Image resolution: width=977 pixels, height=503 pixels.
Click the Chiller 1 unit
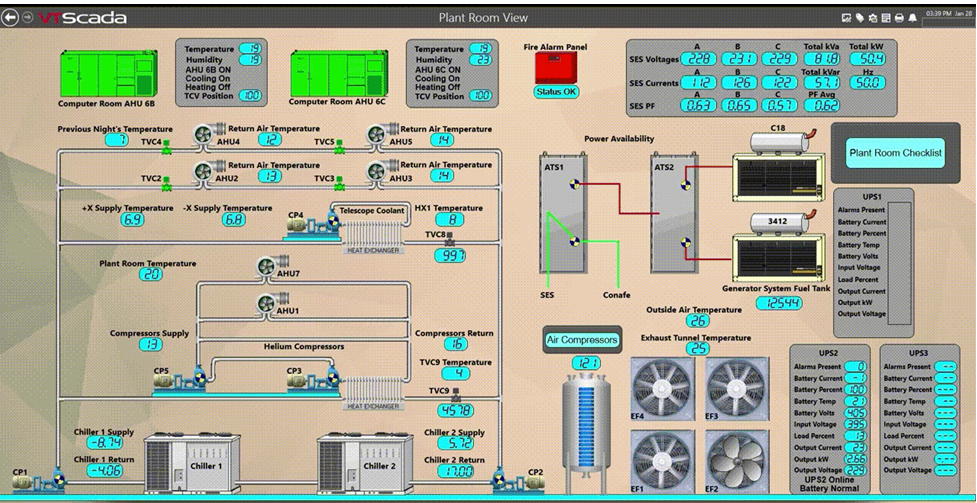(x=193, y=464)
